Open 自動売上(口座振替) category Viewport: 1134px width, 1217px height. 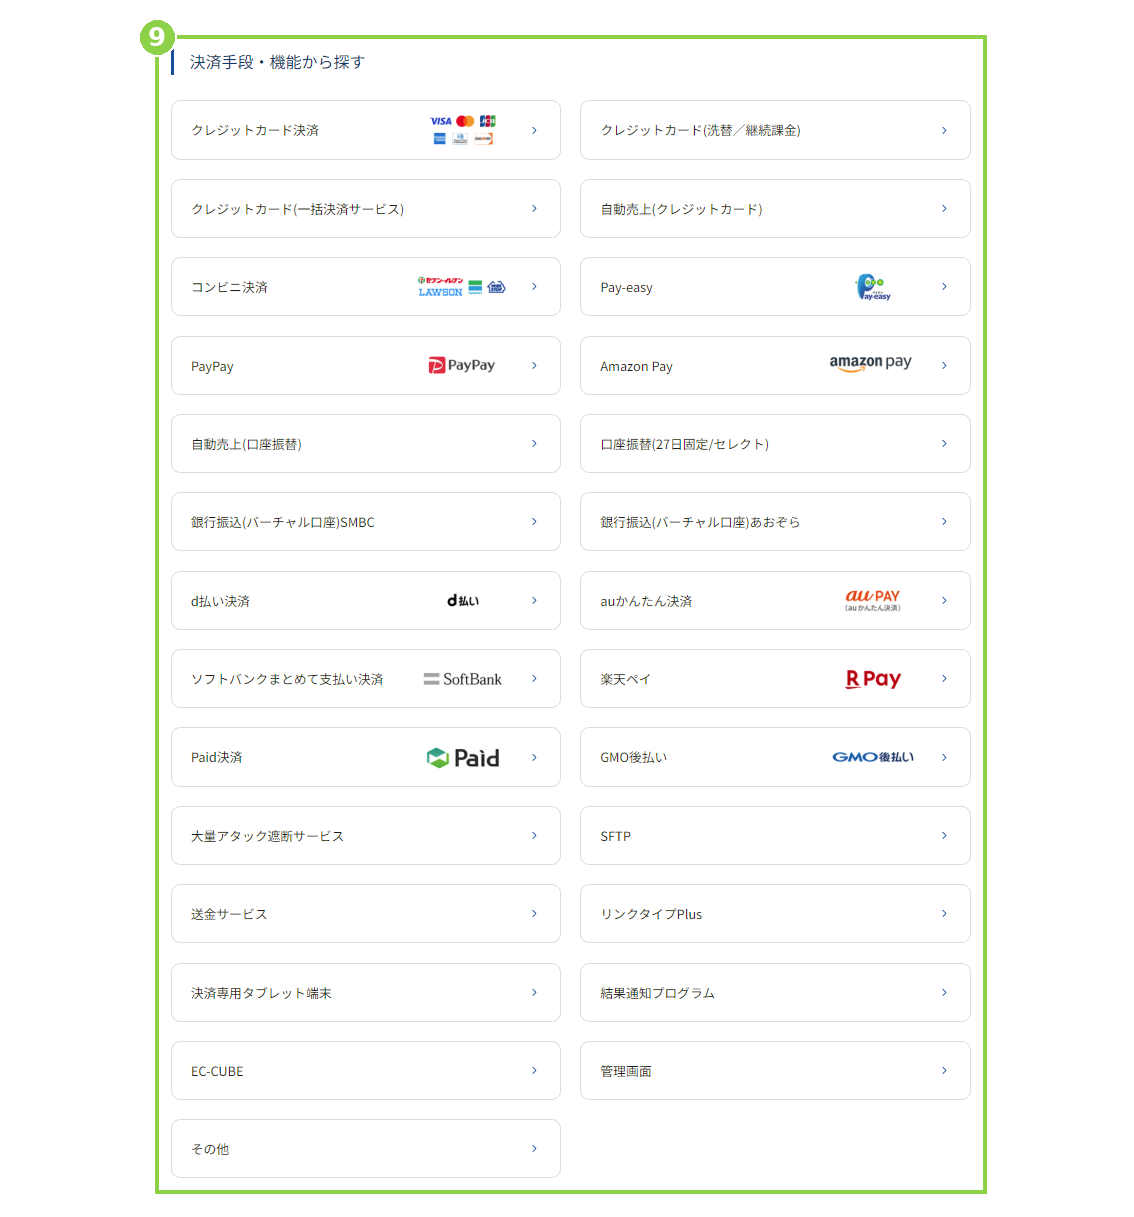(366, 444)
